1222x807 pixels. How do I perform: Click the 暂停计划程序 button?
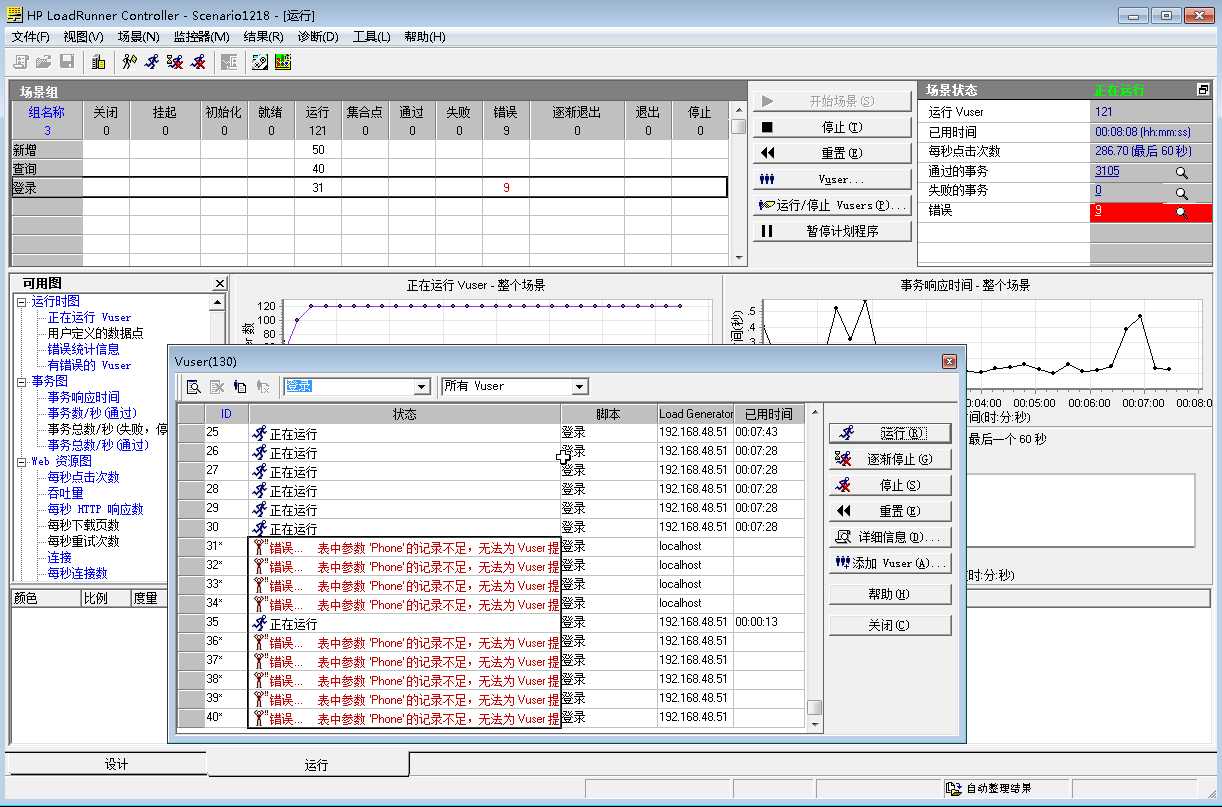tap(832, 231)
